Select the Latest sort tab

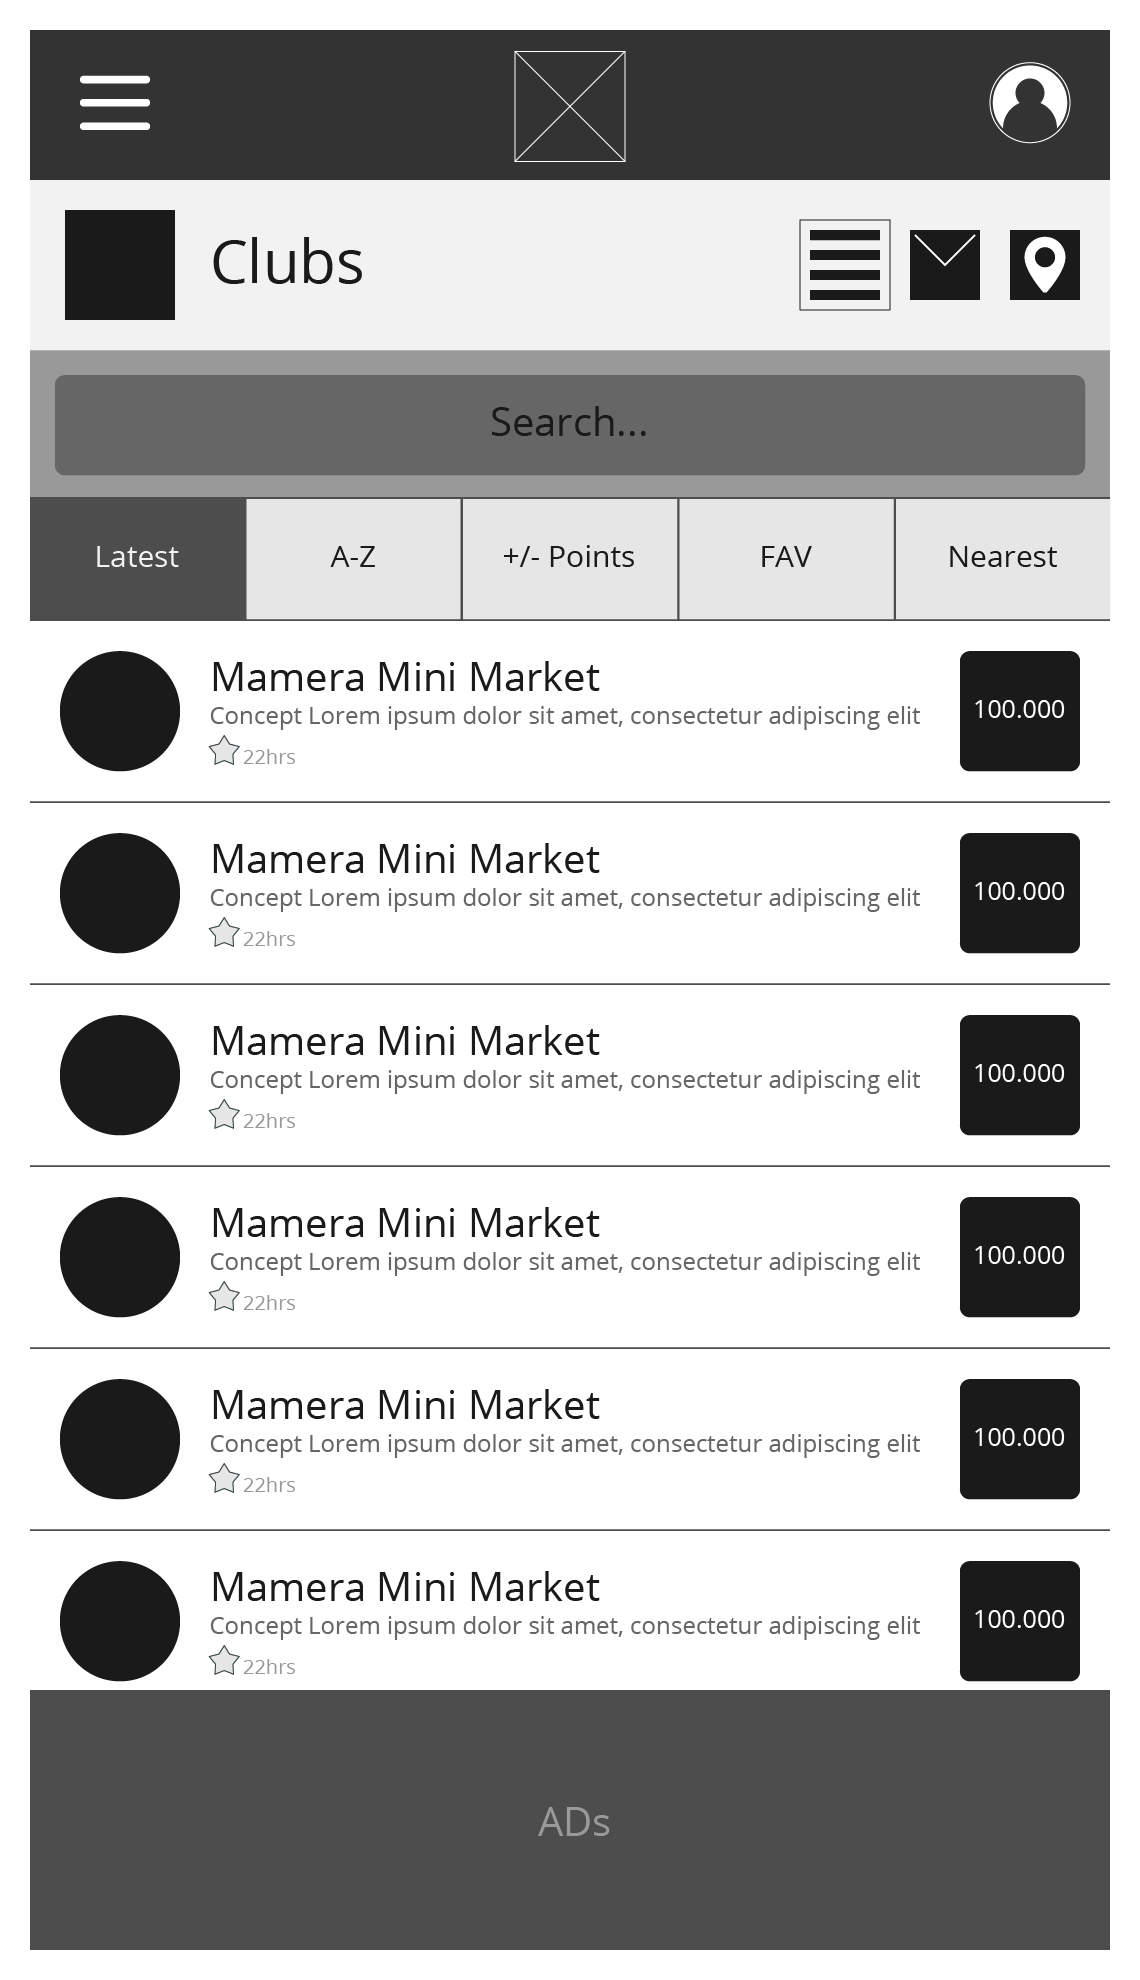pyautogui.click(x=137, y=558)
